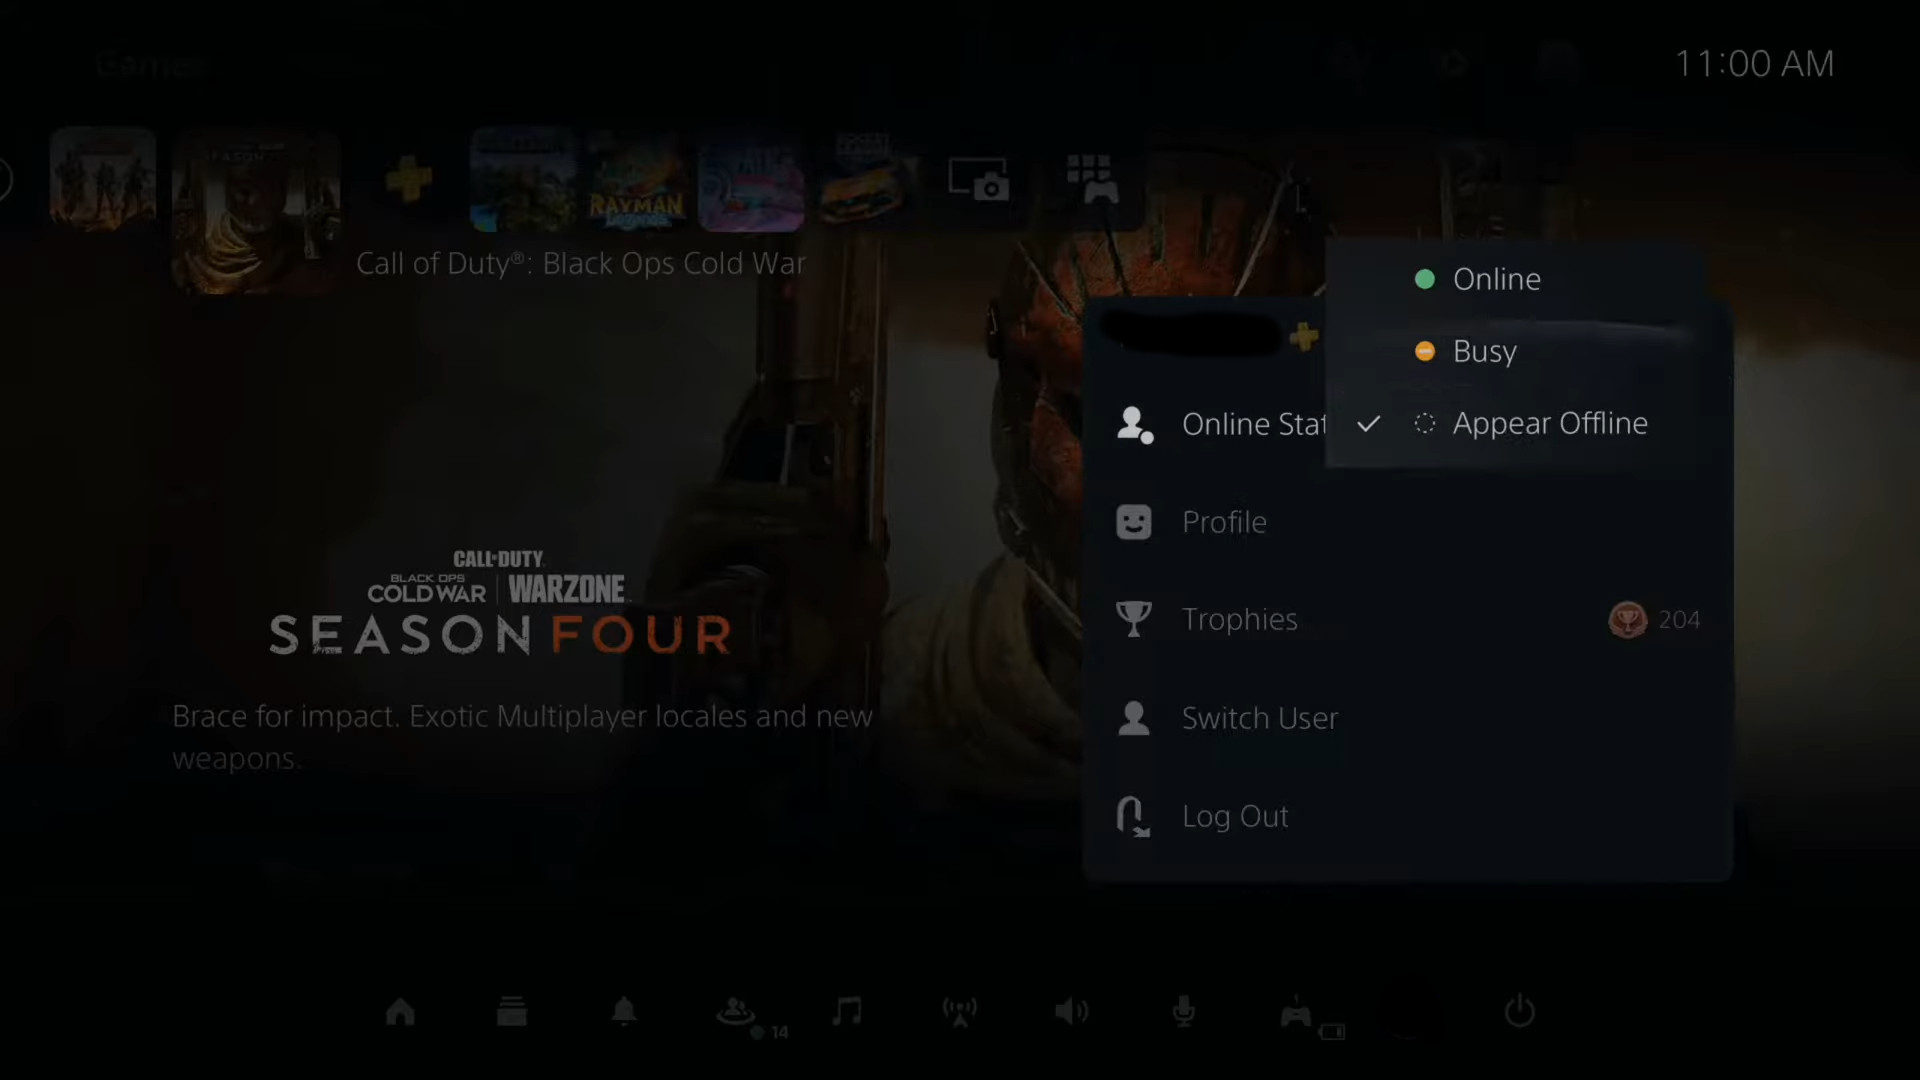Viewport: 1920px width, 1080px height.
Task: Open the Home icon on taskbar
Action: [400, 1011]
